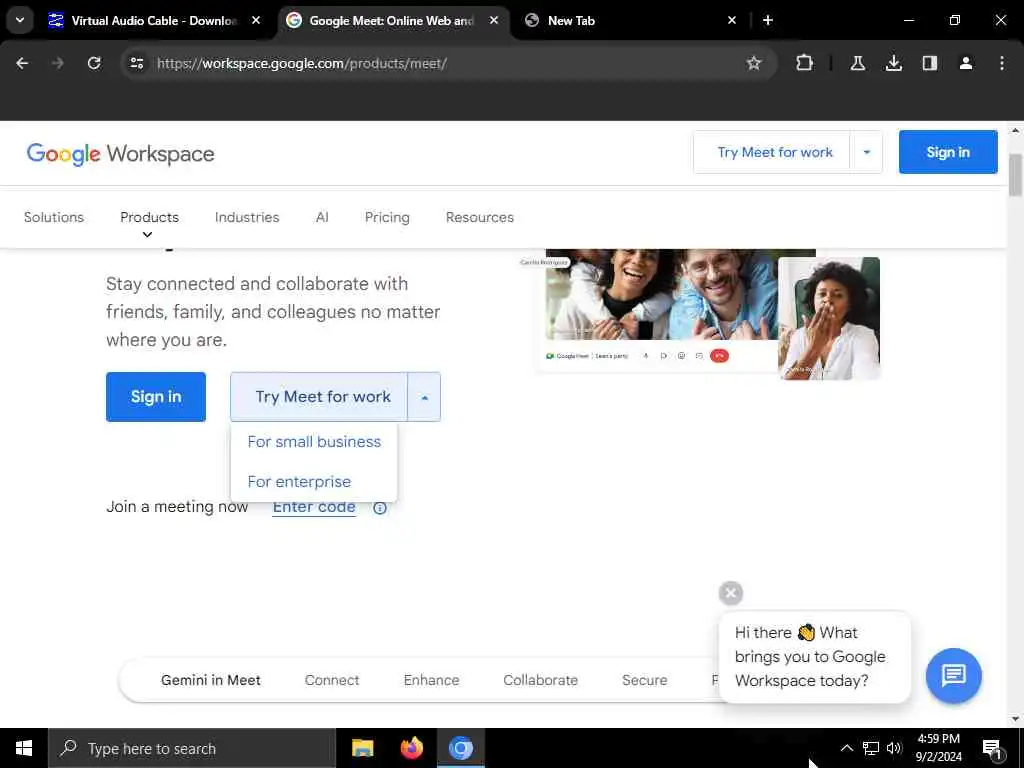Expand the Products menu

point(150,217)
